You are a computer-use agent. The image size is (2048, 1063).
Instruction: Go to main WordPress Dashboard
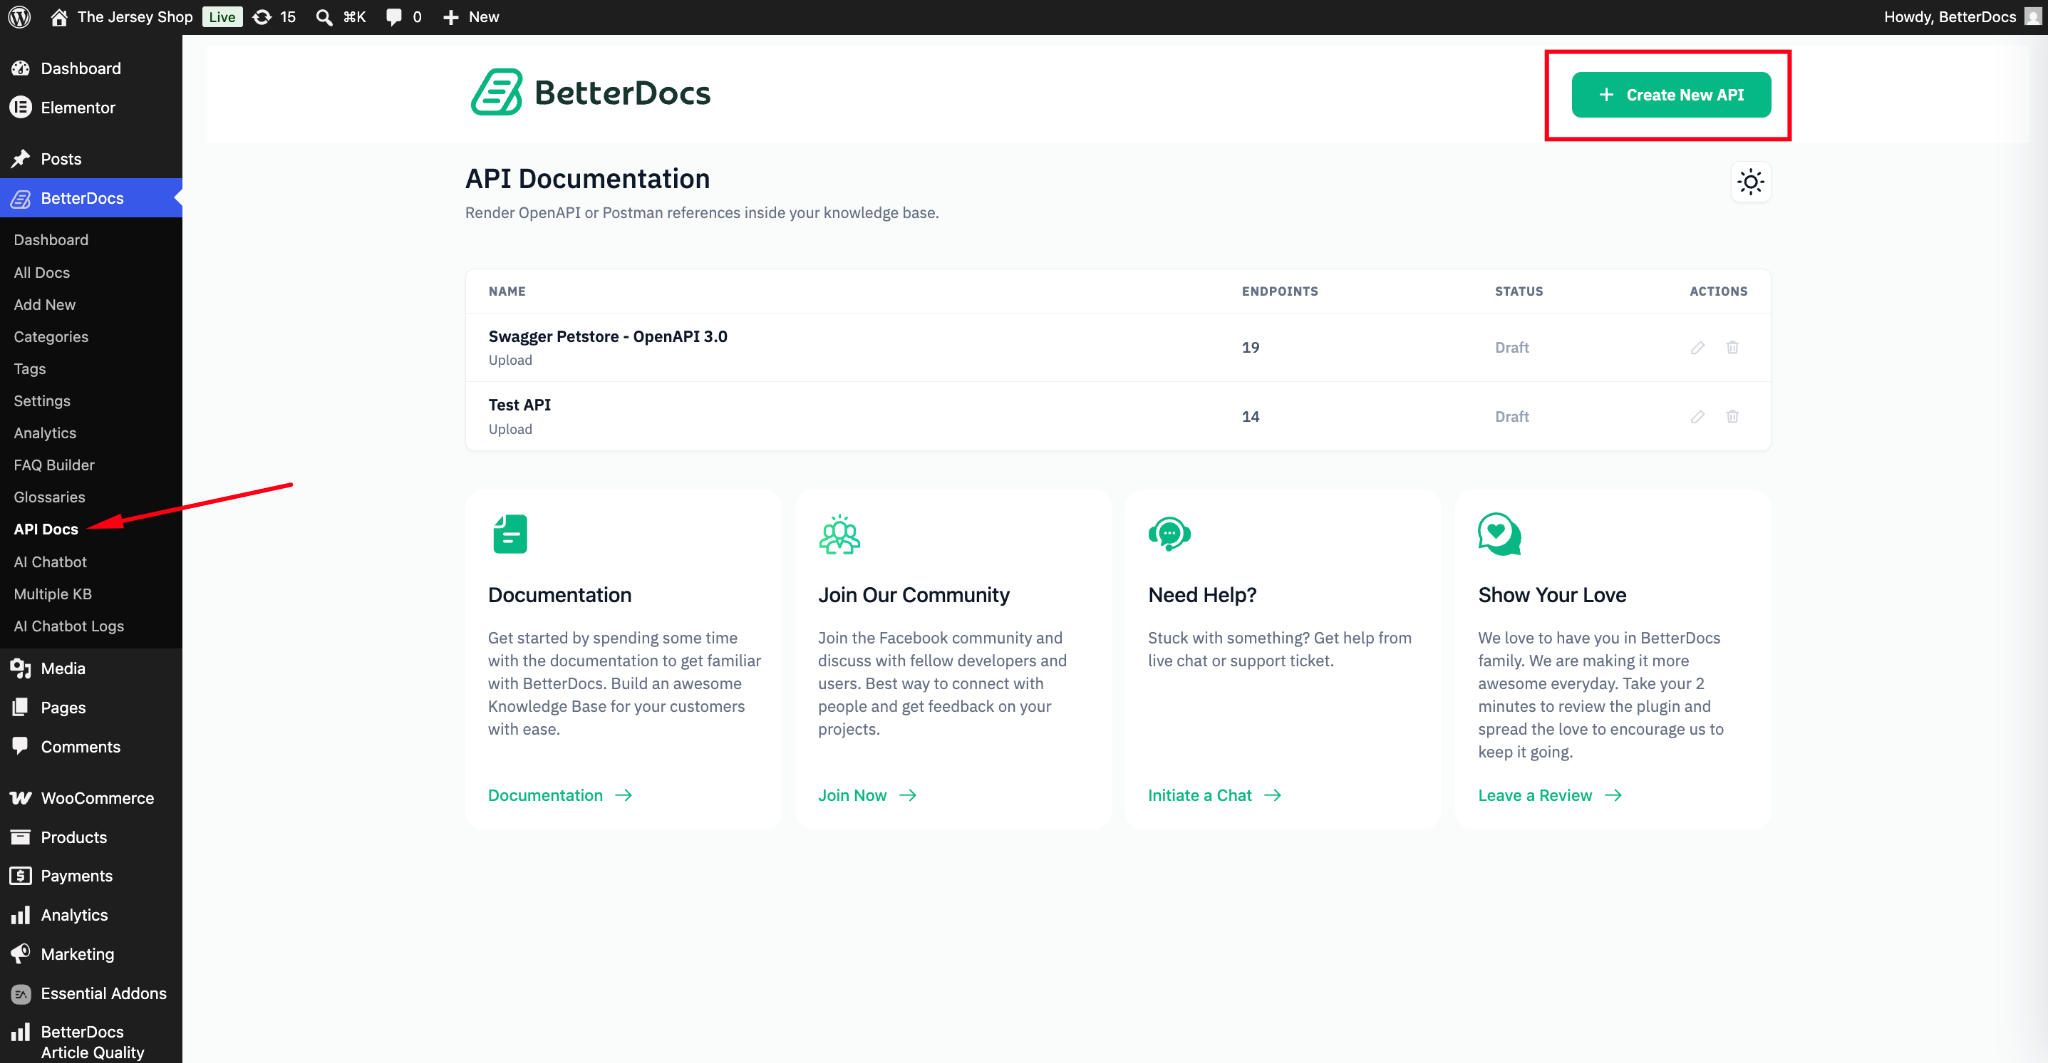[x=81, y=68]
